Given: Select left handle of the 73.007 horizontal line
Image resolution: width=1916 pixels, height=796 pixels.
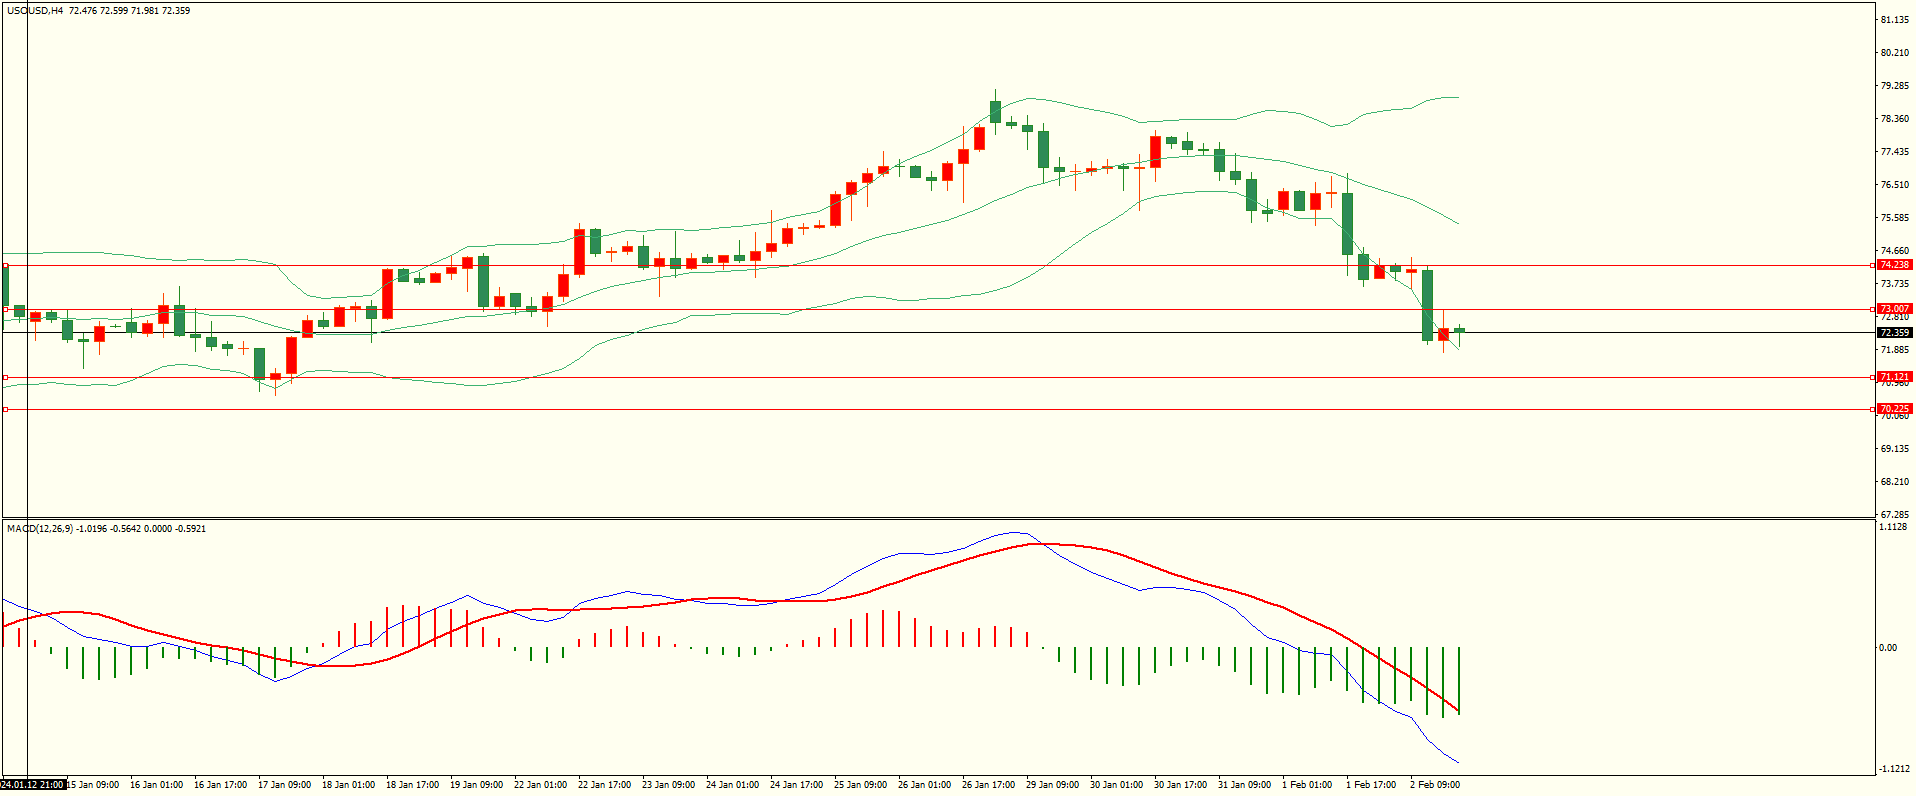Looking at the screenshot, I should (6, 309).
